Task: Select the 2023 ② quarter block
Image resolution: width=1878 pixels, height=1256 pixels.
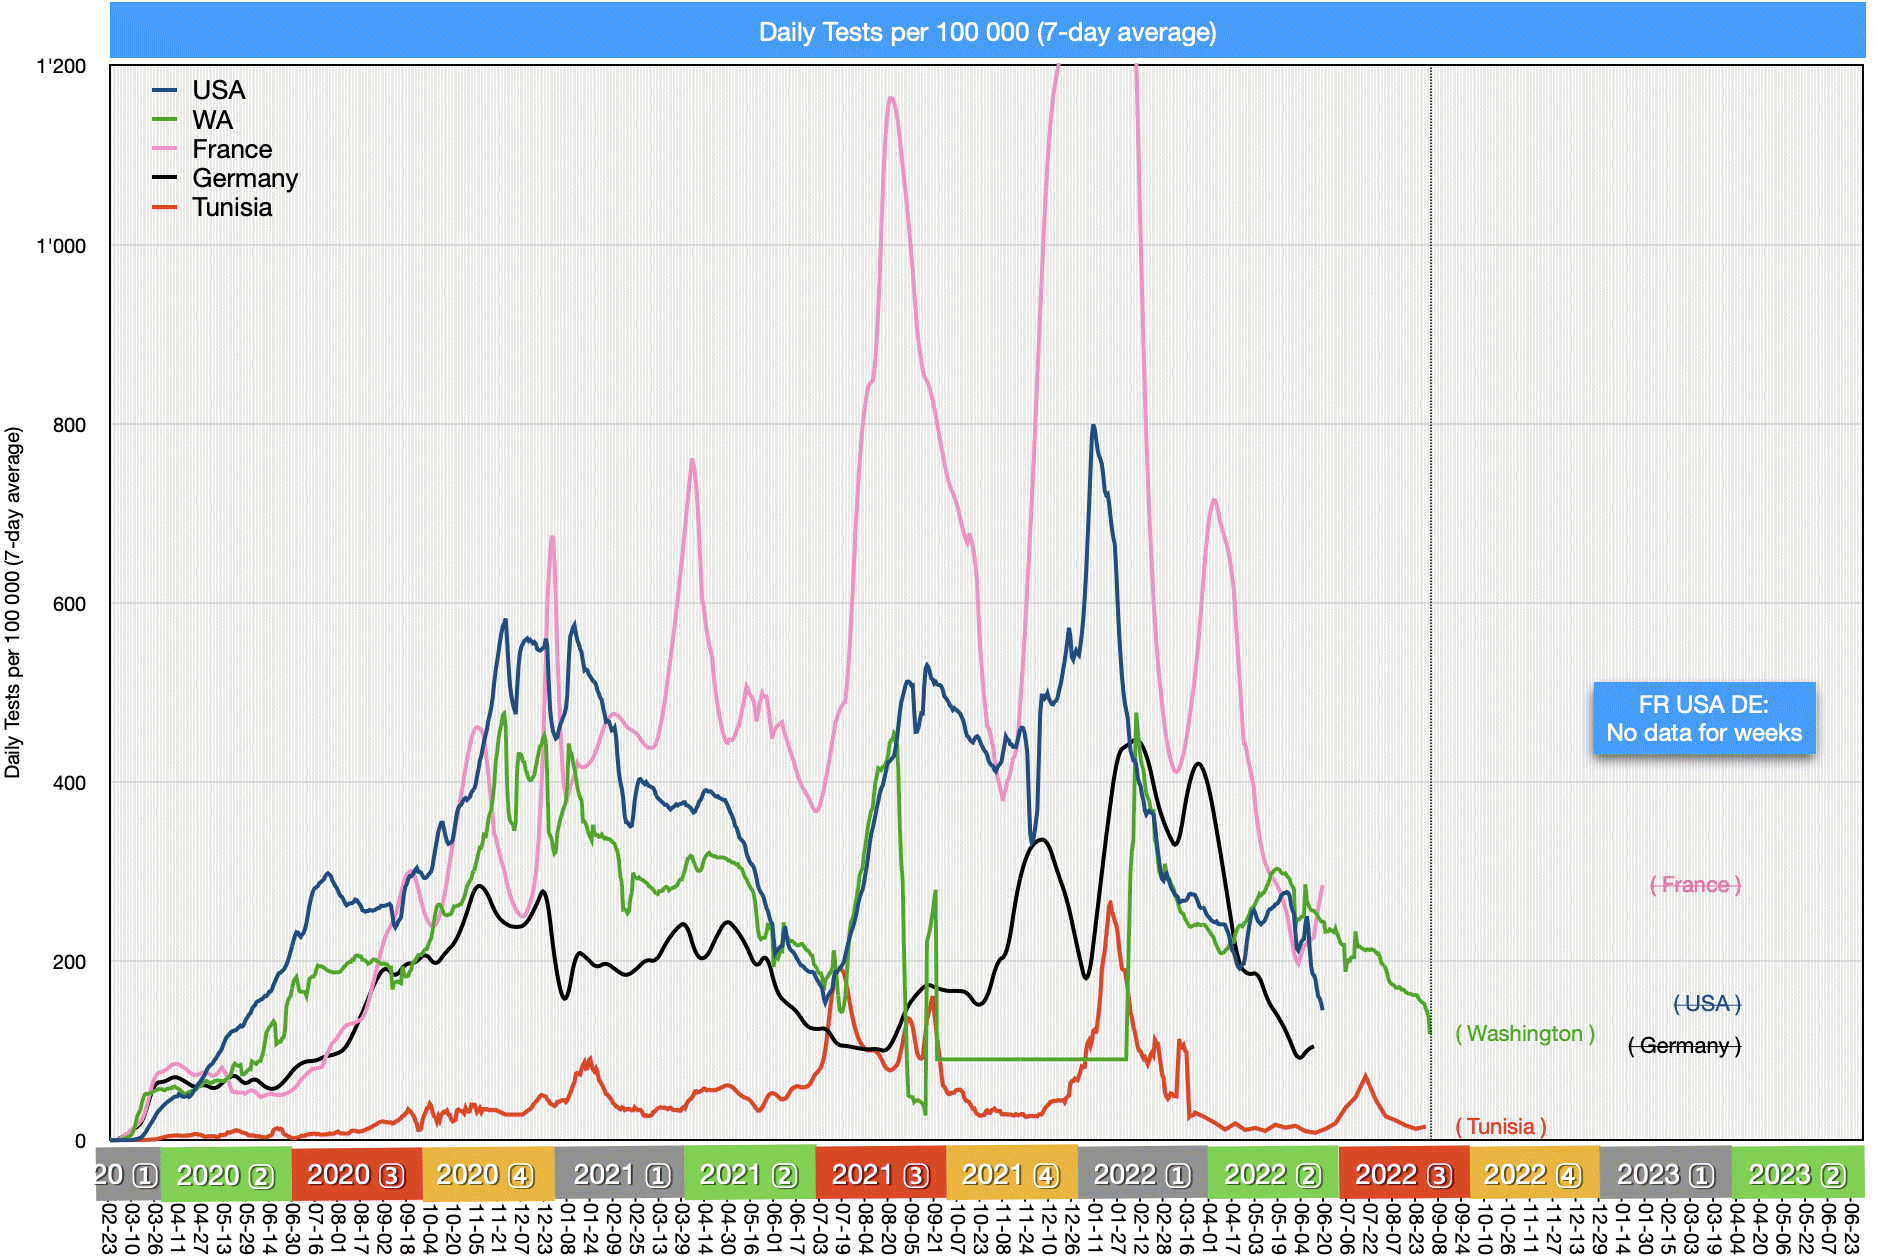Action: pyautogui.click(x=1797, y=1175)
